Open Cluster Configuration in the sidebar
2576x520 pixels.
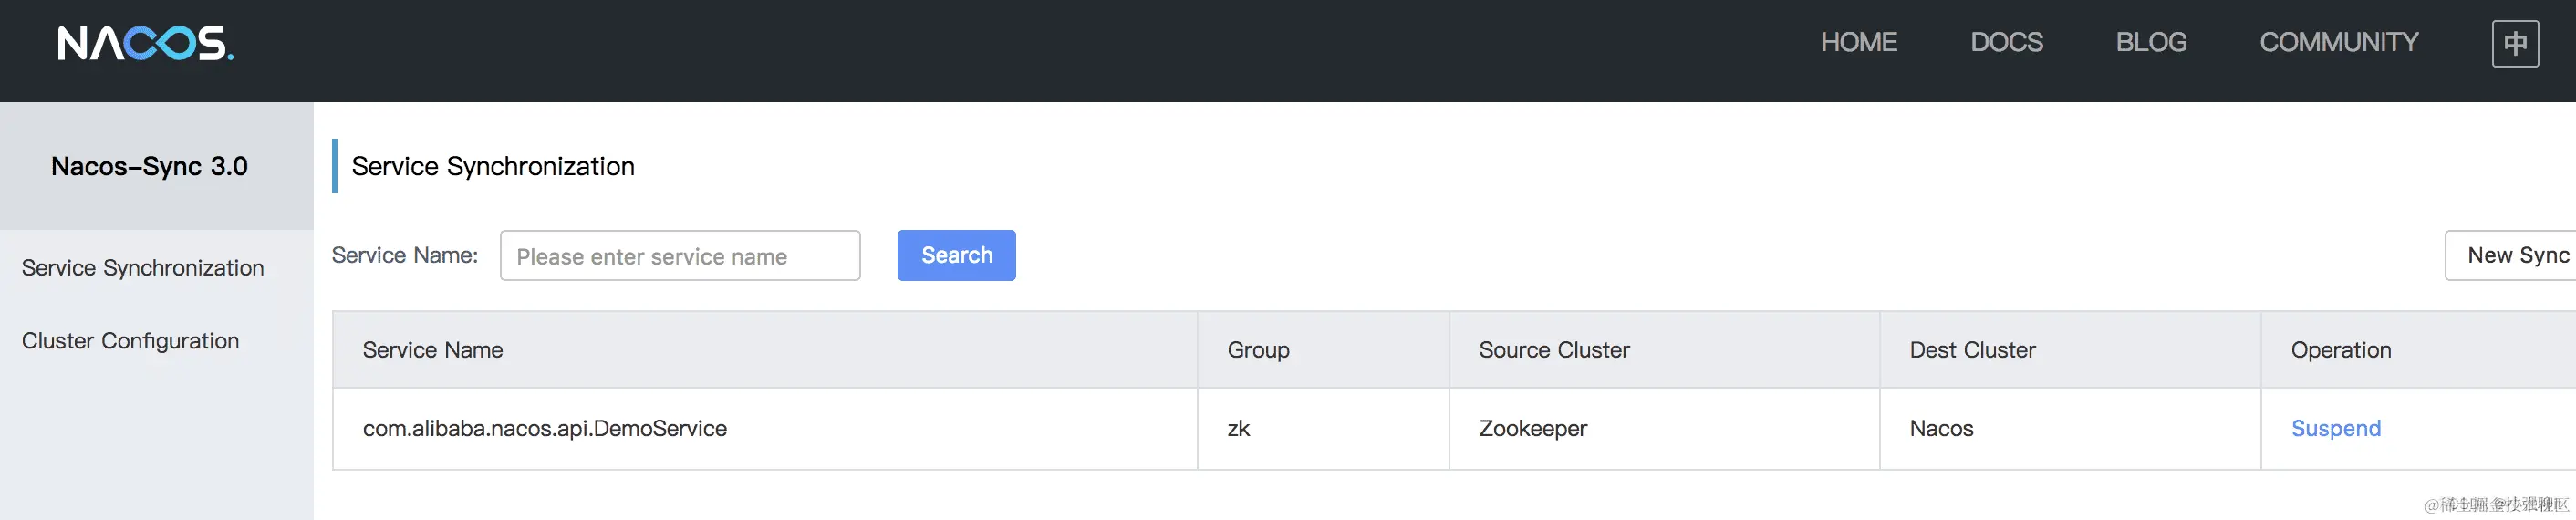[131, 341]
